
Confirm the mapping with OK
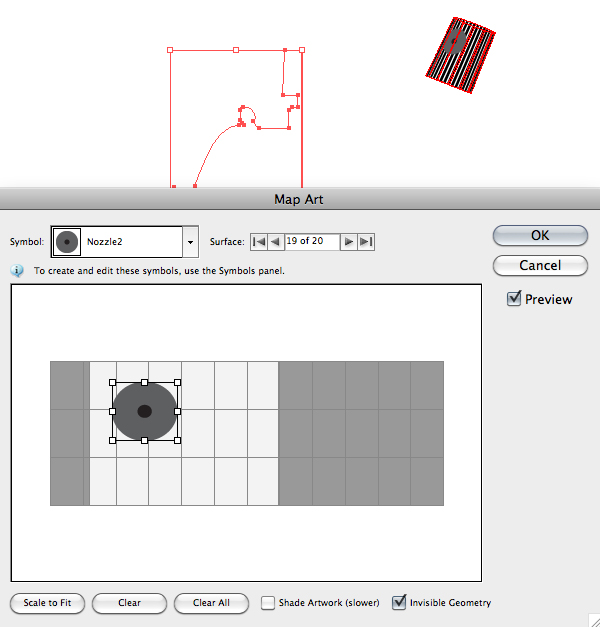540,235
